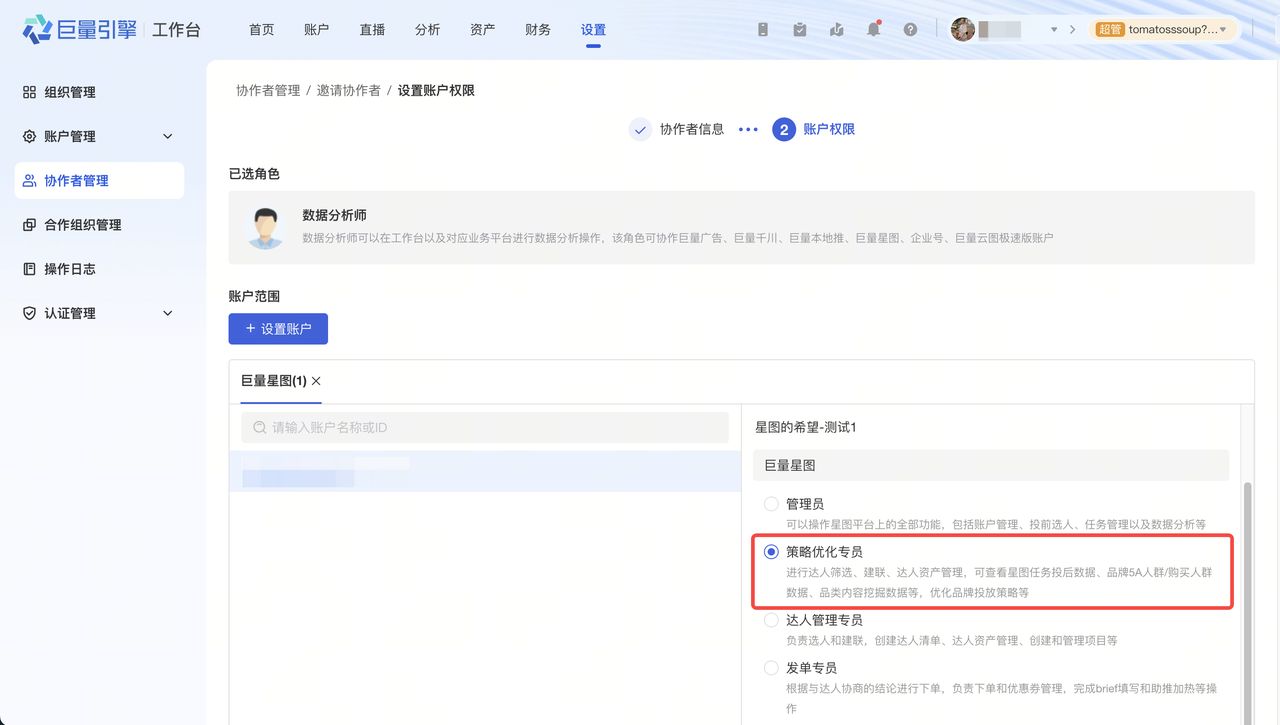Viewport: 1280px width, 725px height.
Task: Expand 账户管理 sidebar chevron
Action: (x=168, y=137)
